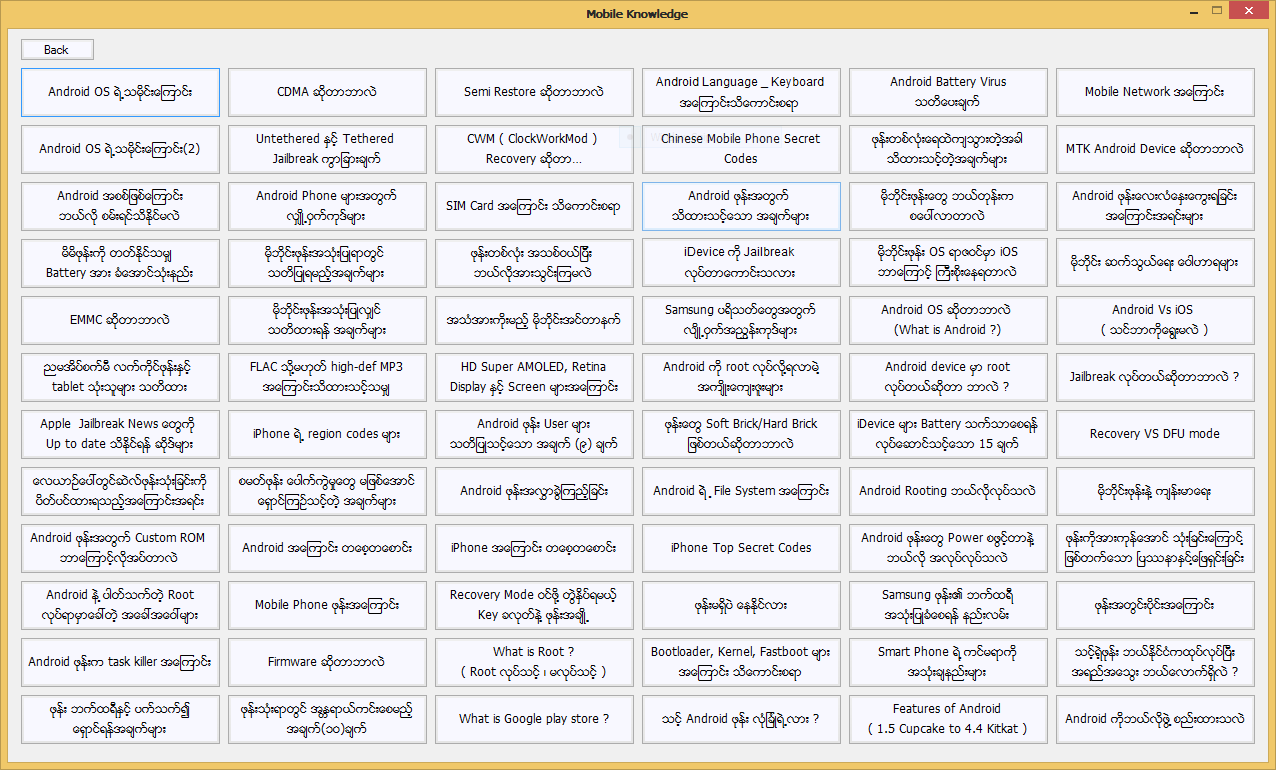
Task: Open Samsung secret codes topic
Action: coord(741,320)
